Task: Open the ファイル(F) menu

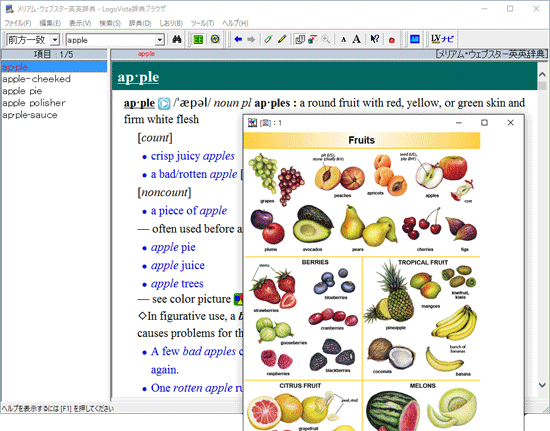Action: click(18, 23)
